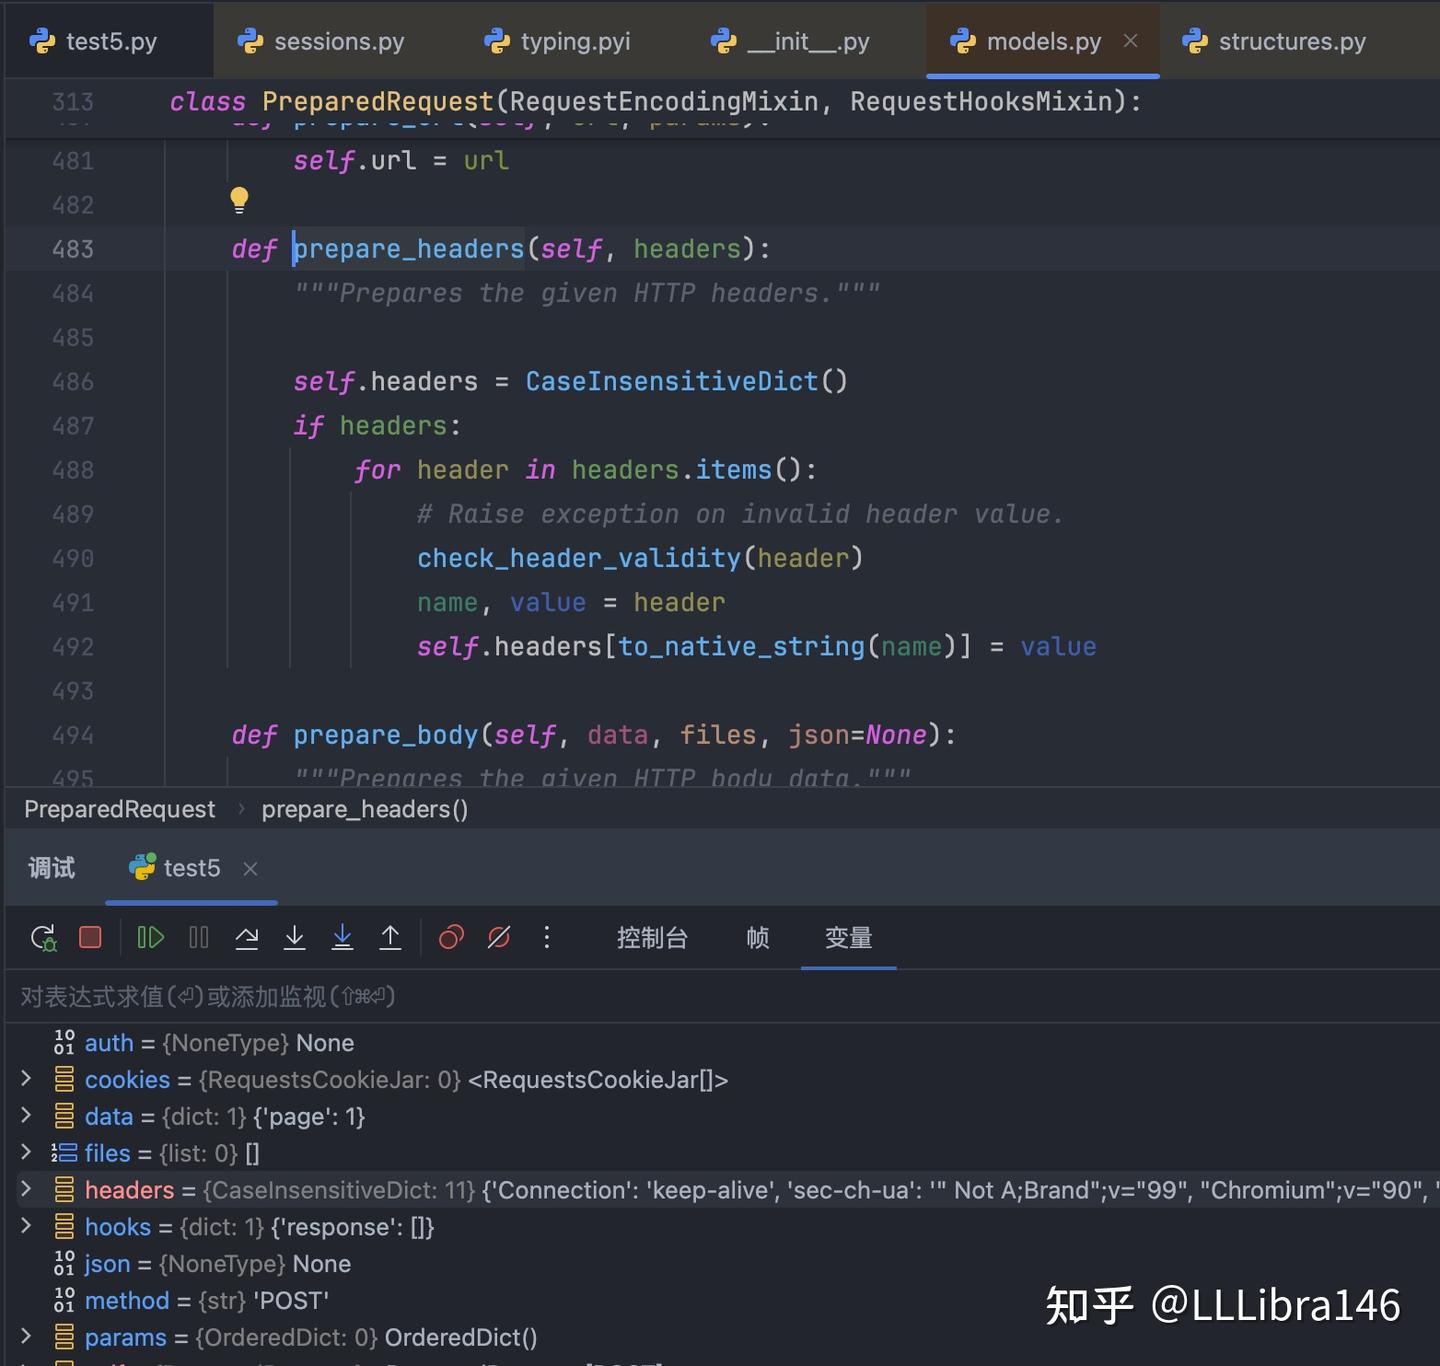
Task: Select the 变量 variables tab
Action: pyautogui.click(x=848, y=938)
